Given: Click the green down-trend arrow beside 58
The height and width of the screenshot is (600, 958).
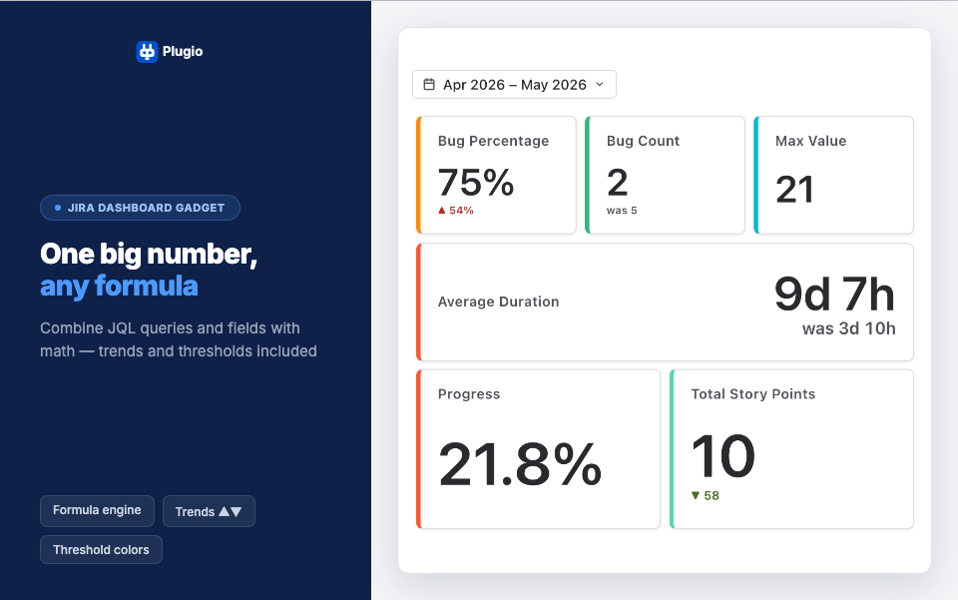Looking at the screenshot, I should point(695,496).
